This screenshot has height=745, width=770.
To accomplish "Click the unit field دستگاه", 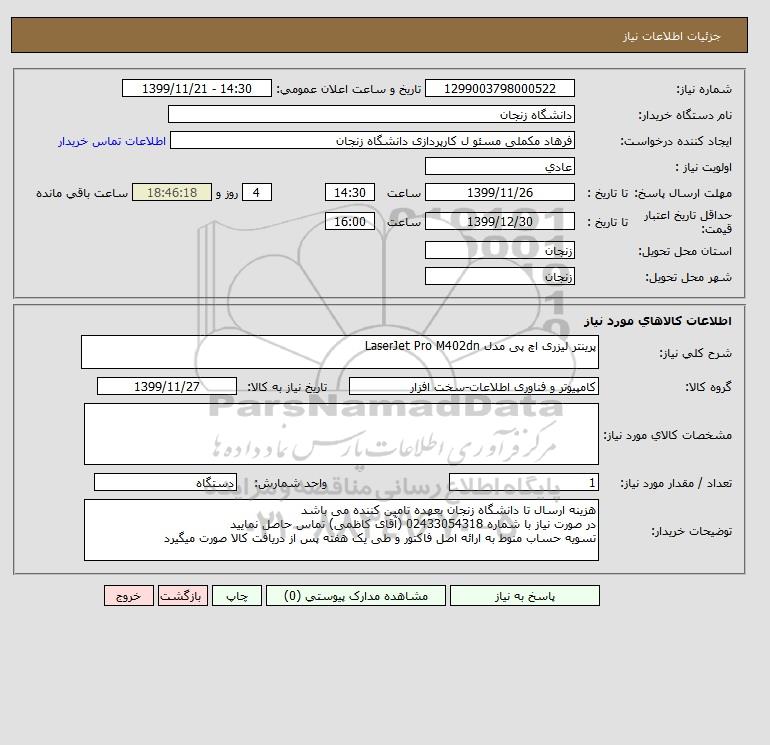I will click(x=165, y=482).
